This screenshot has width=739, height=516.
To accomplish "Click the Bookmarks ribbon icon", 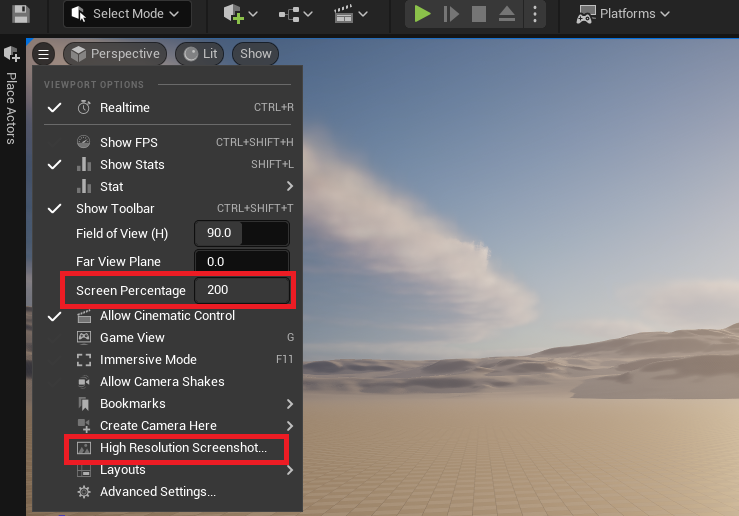I will click(x=84, y=404).
